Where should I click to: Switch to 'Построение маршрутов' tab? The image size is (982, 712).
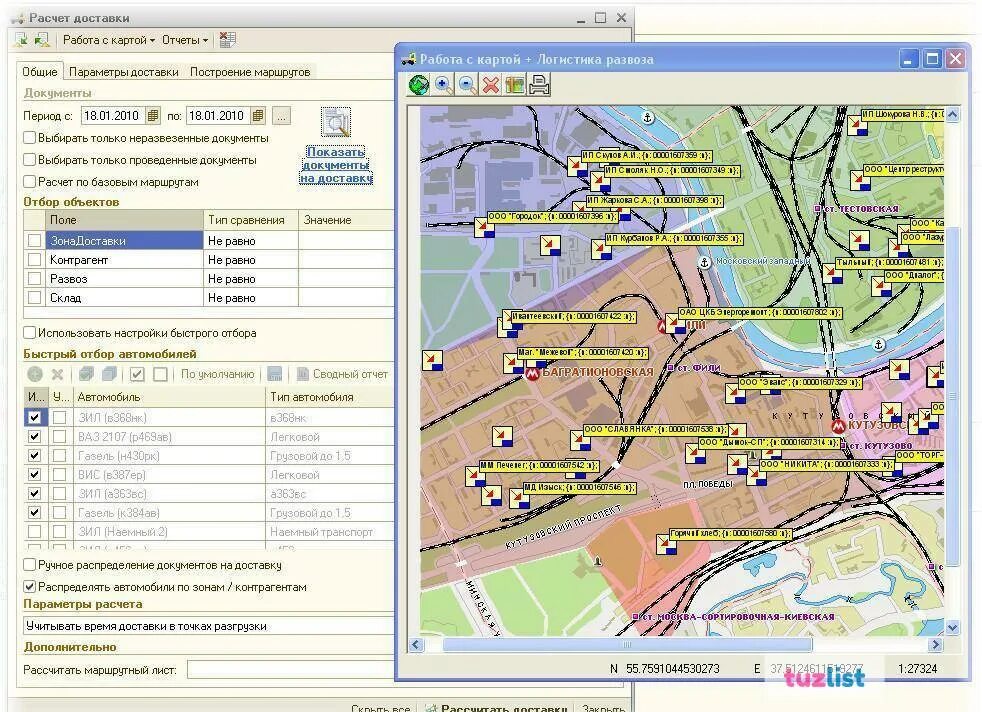[x=250, y=72]
